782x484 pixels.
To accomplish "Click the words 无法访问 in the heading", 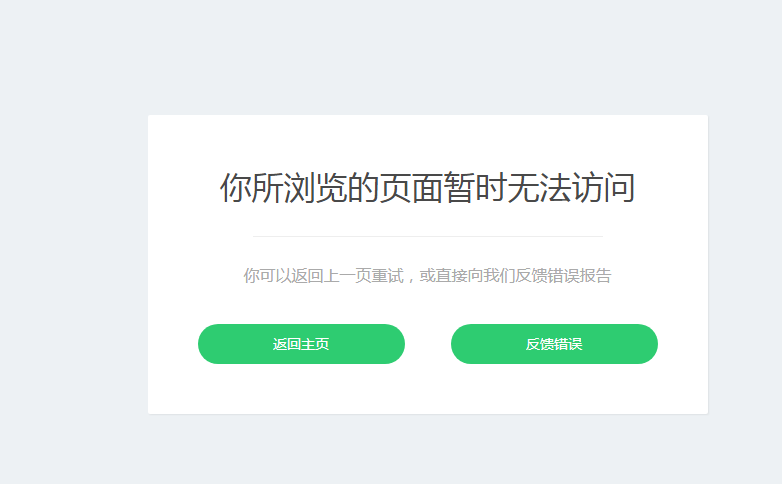I will tap(572, 188).
